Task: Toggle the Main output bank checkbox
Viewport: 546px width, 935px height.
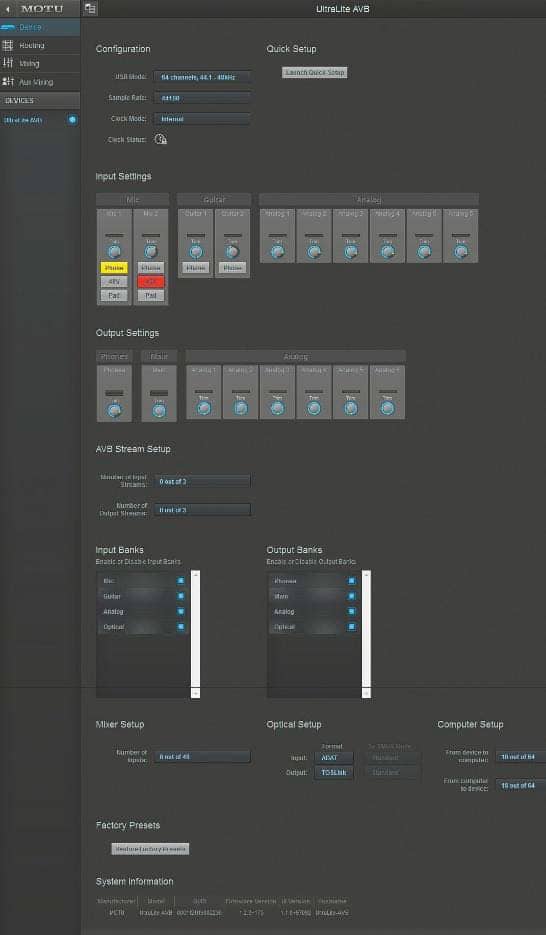Action: (x=352, y=596)
